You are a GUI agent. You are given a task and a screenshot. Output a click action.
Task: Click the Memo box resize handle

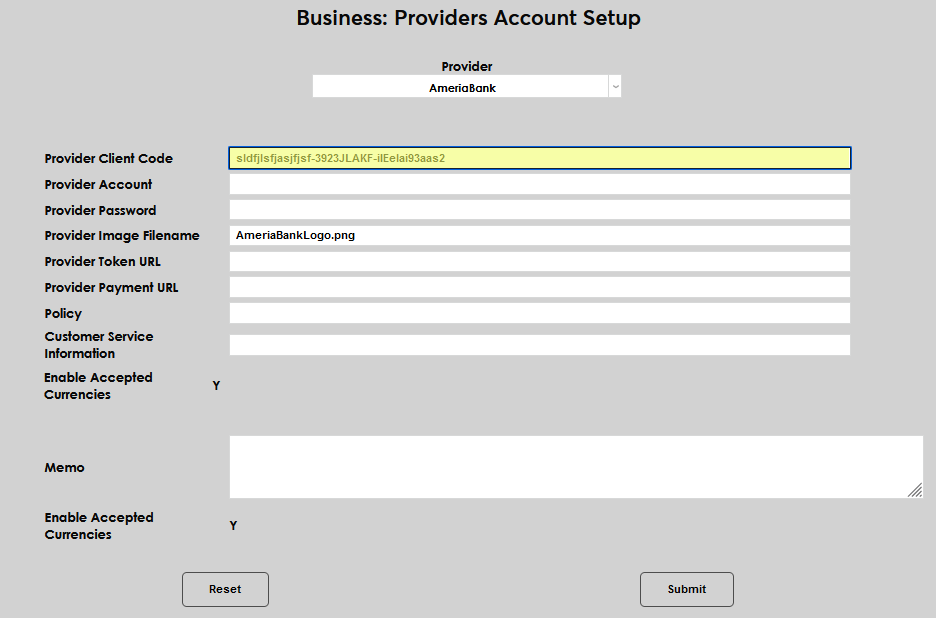pos(915,490)
